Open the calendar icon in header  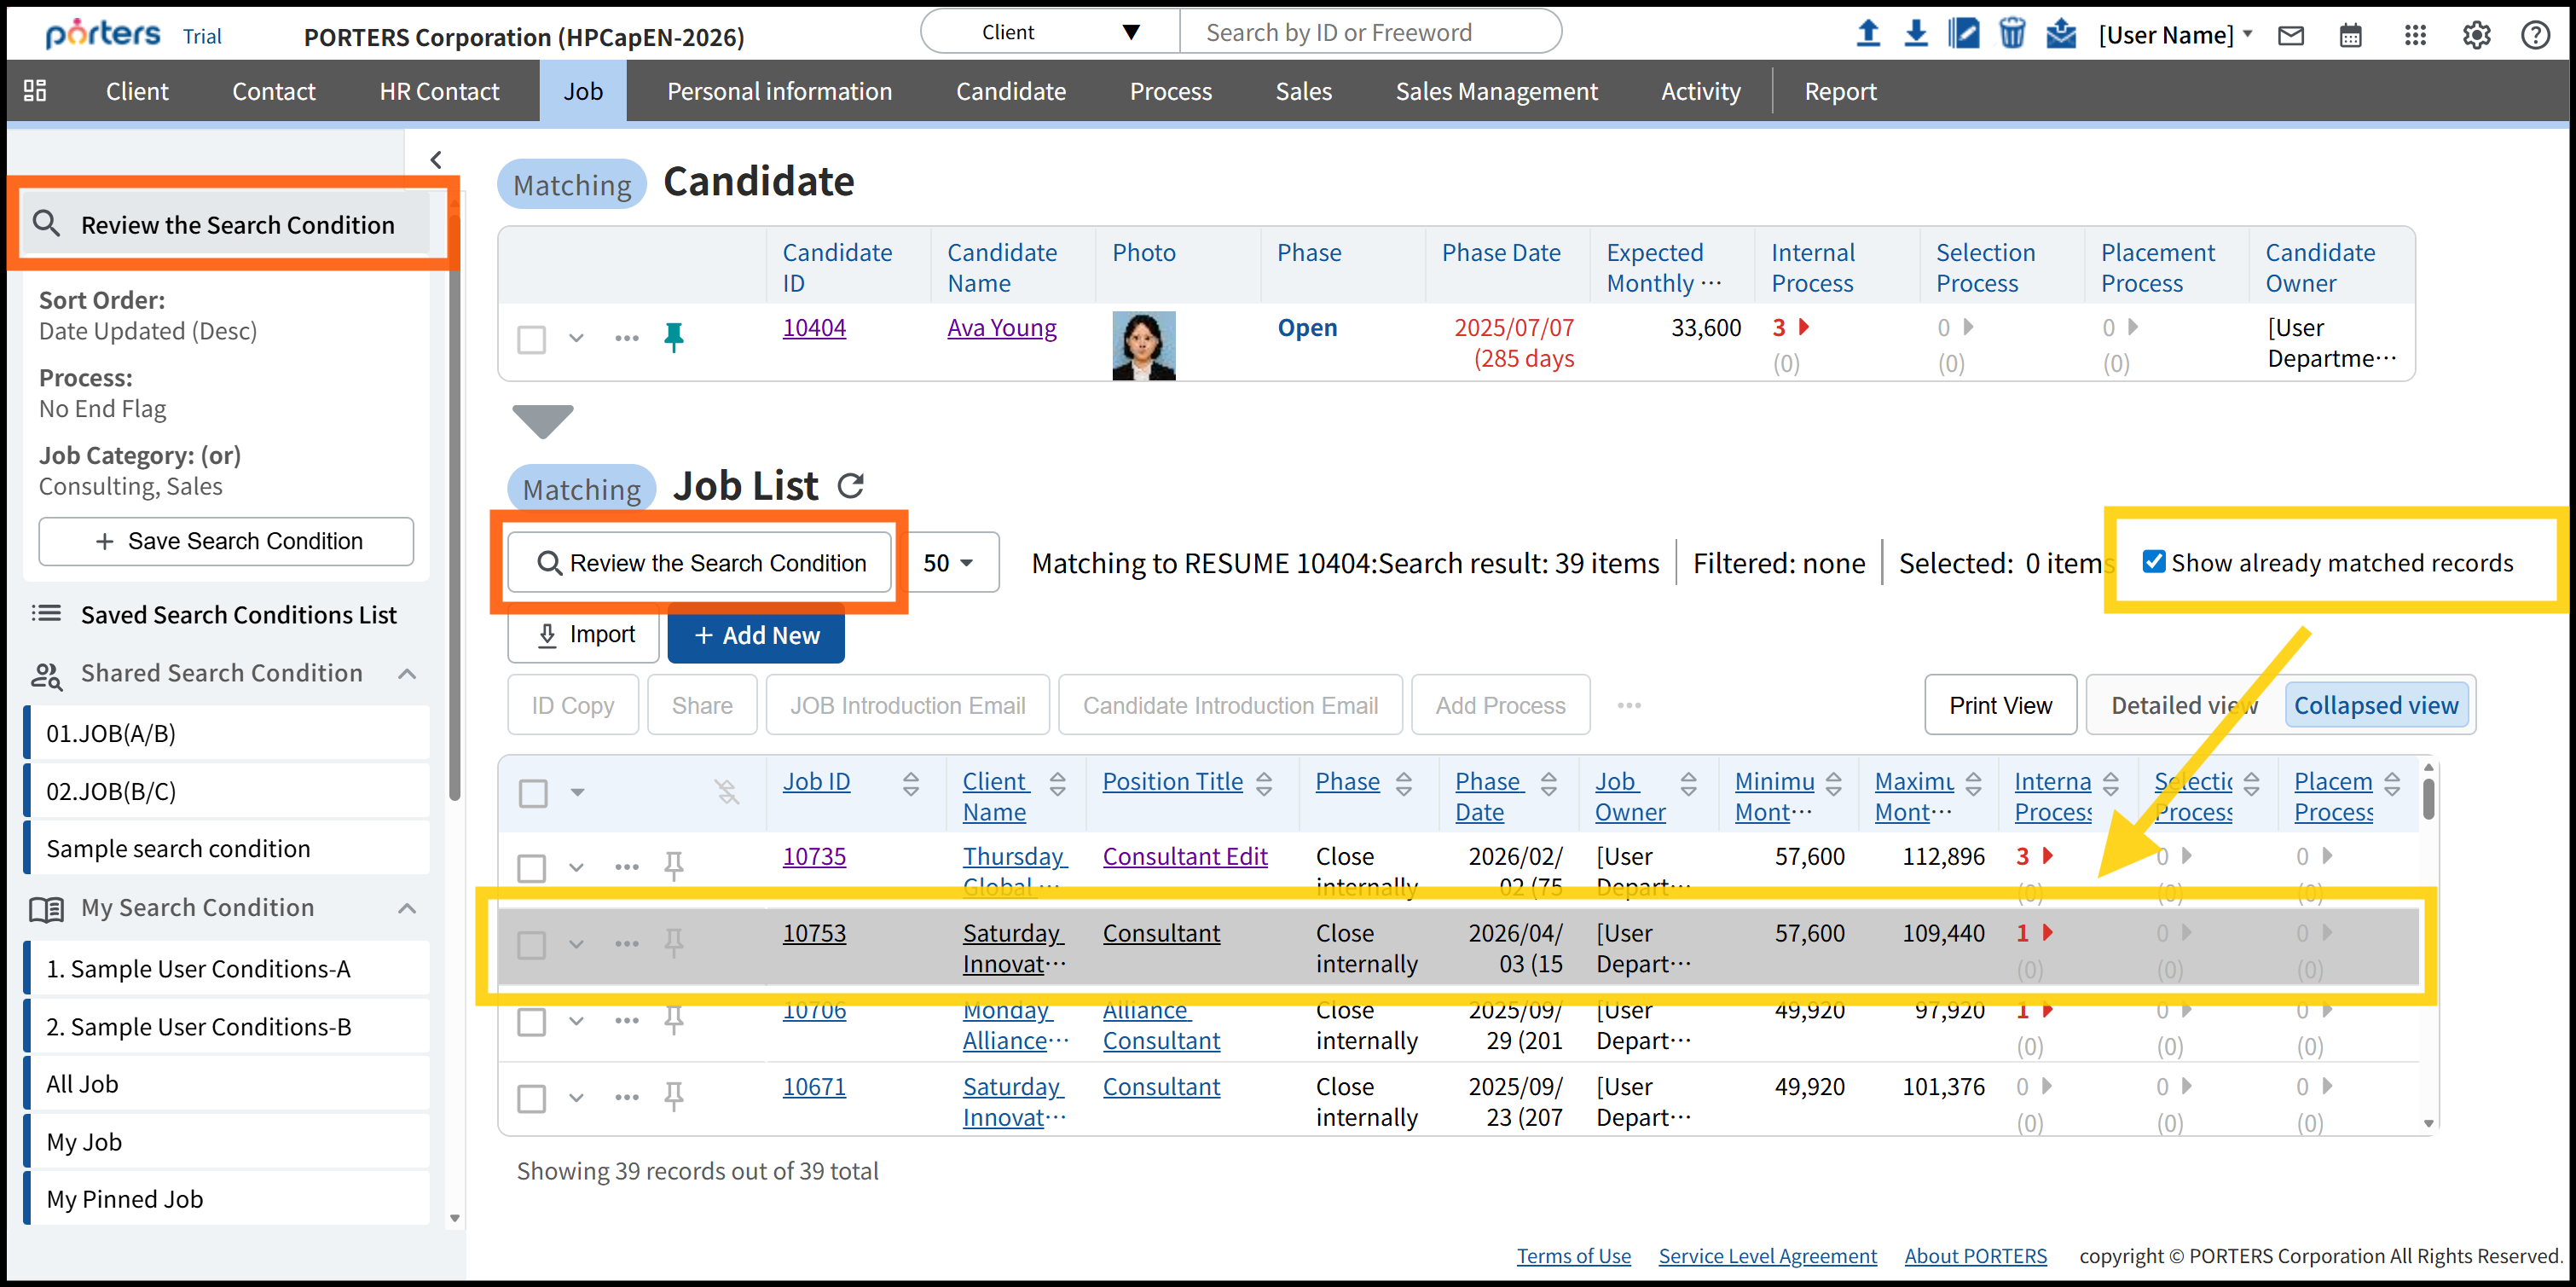pos(2350,36)
